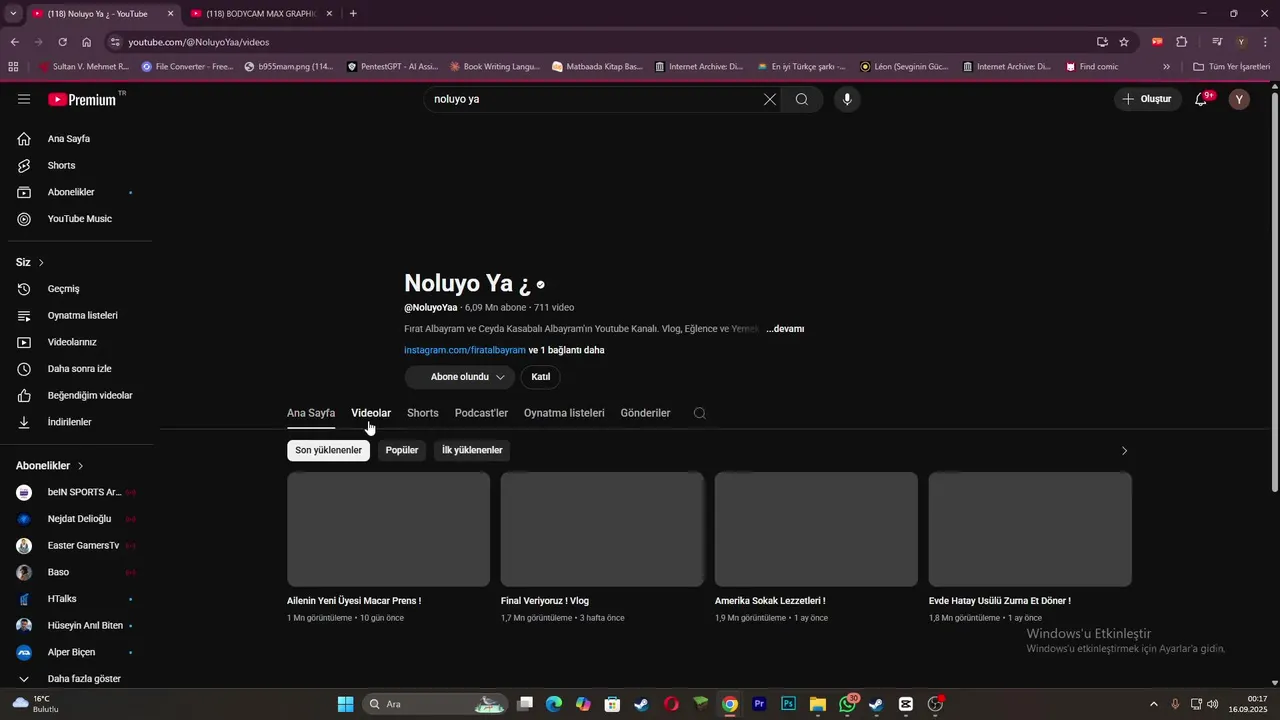
Task: Reload the page in Chrome
Action: tap(62, 42)
